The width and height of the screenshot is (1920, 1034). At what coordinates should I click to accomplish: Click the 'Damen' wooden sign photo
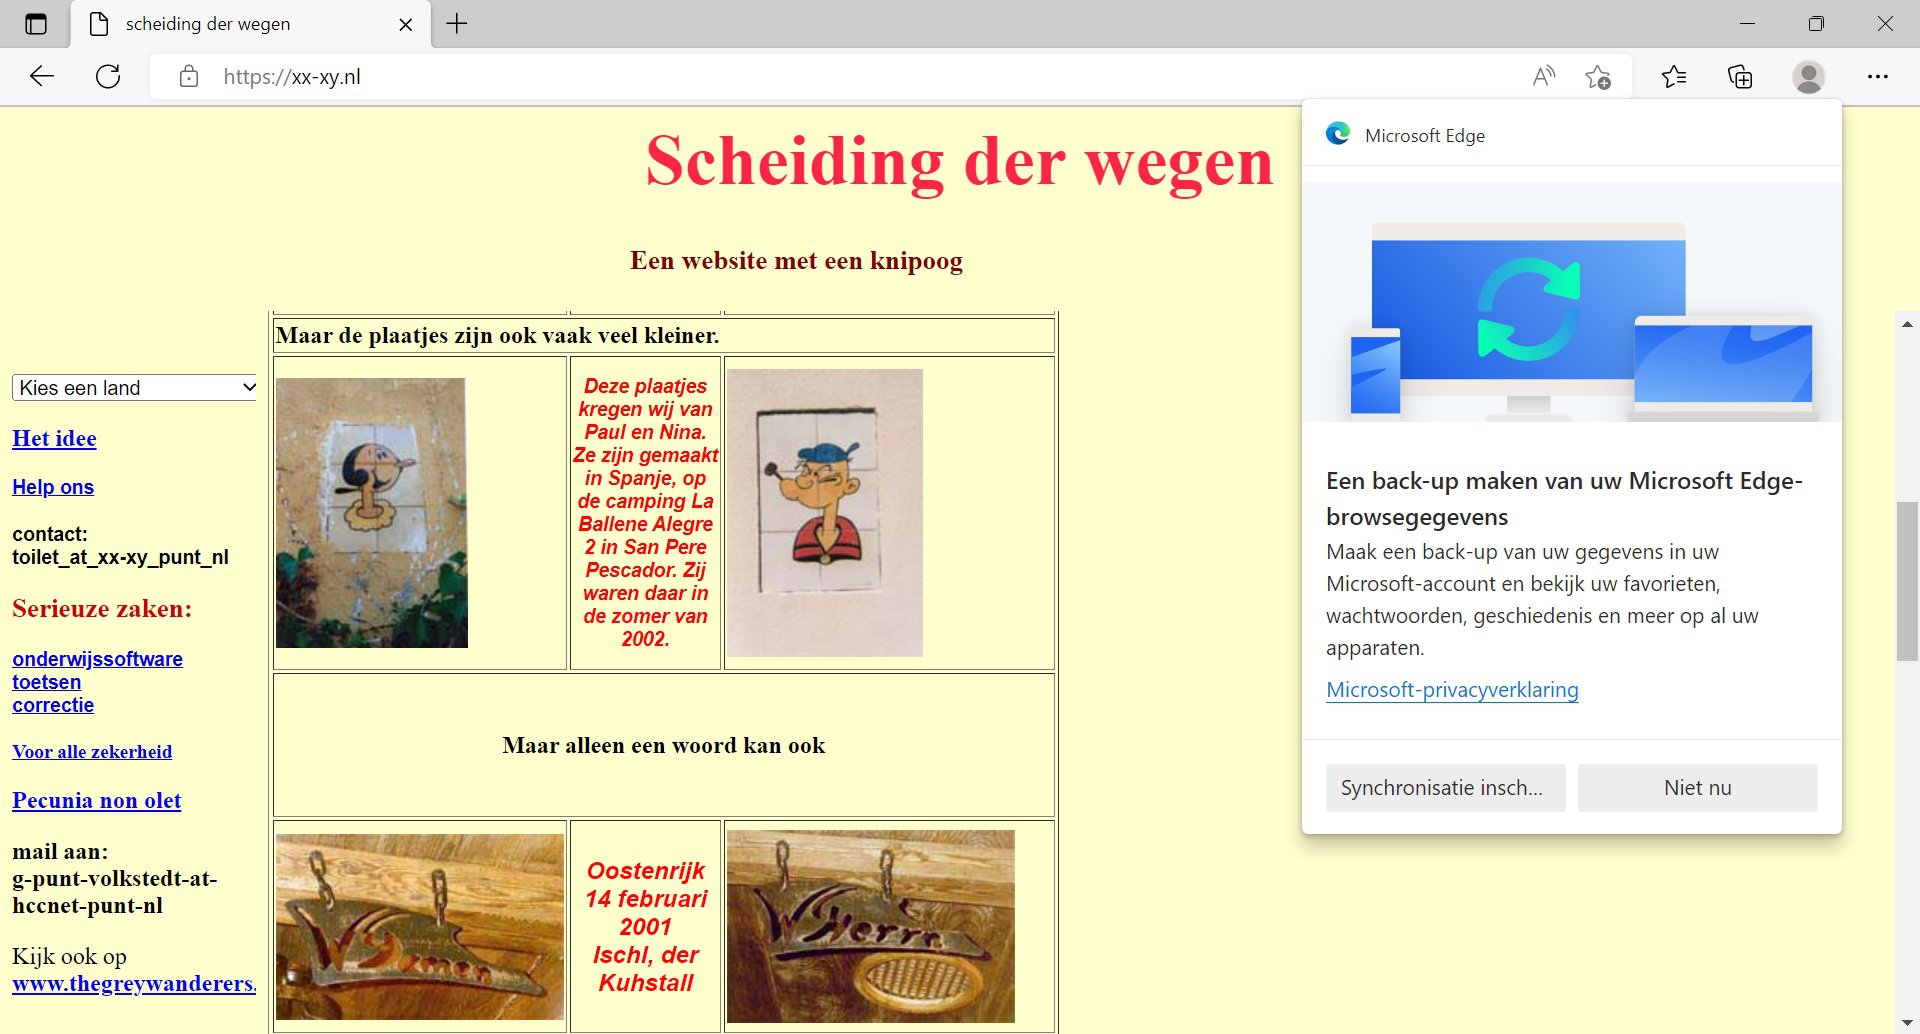420,927
